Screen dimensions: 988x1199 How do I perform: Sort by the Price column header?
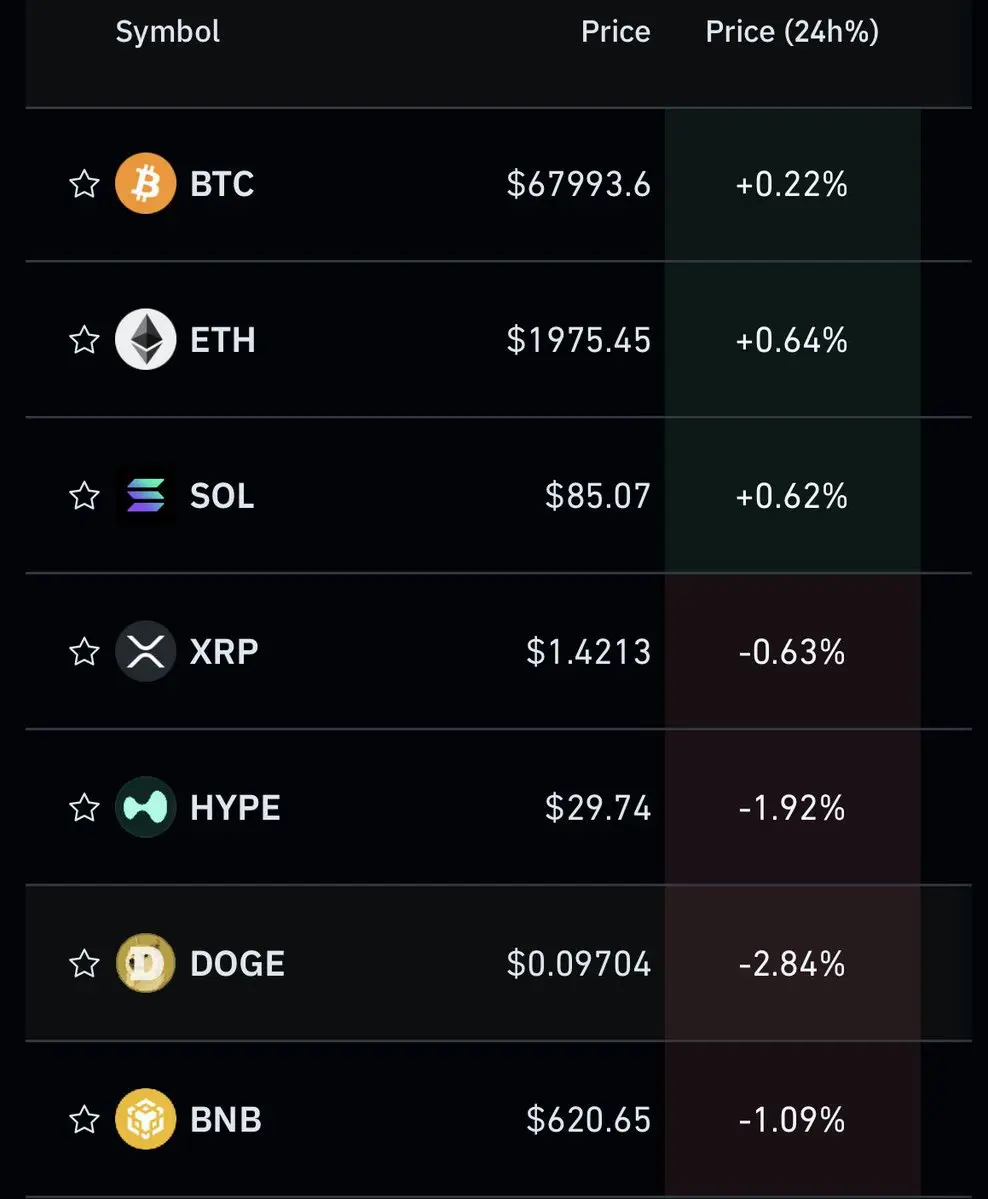[616, 32]
